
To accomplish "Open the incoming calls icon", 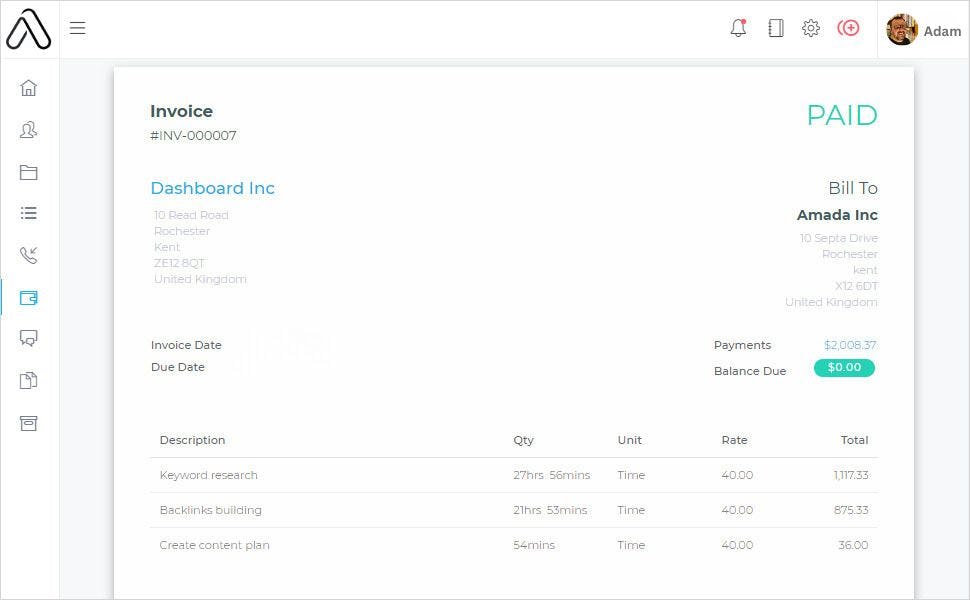I will 29,255.
